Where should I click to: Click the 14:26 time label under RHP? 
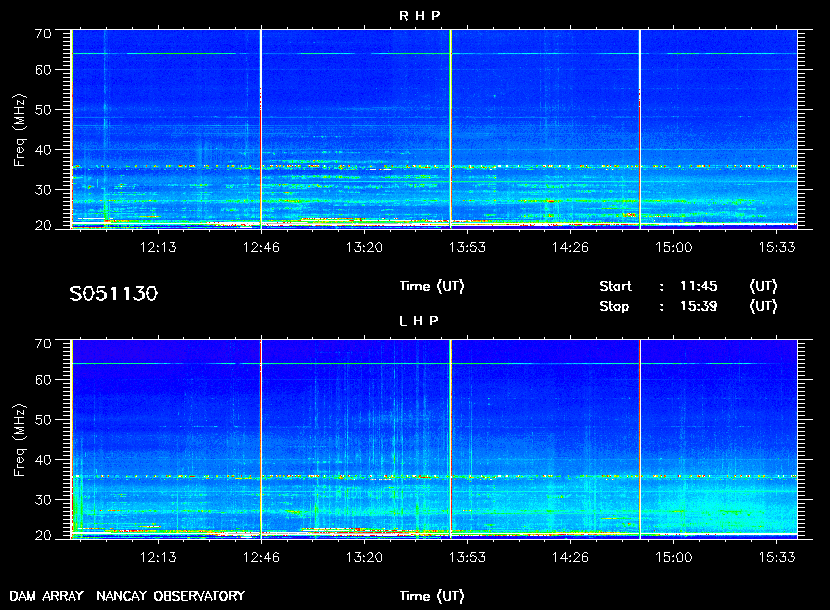[x=570, y=247]
